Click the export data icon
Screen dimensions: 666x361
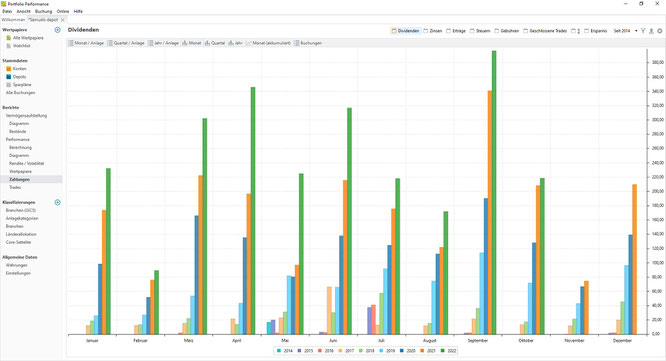pyautogui.click(x=651, y=31)
